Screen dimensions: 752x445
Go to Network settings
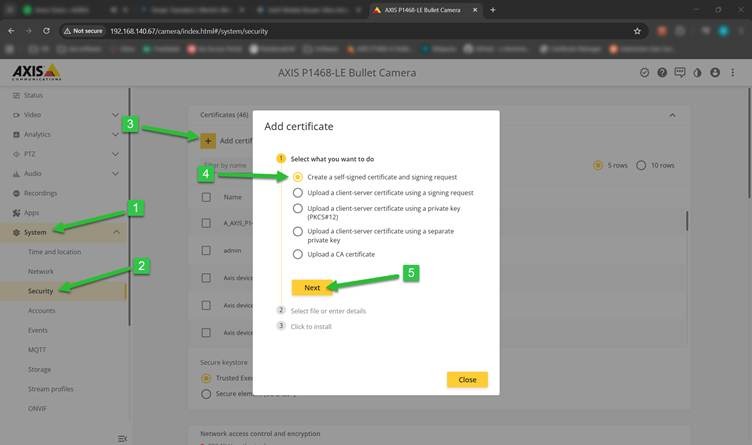pos(41,271)
